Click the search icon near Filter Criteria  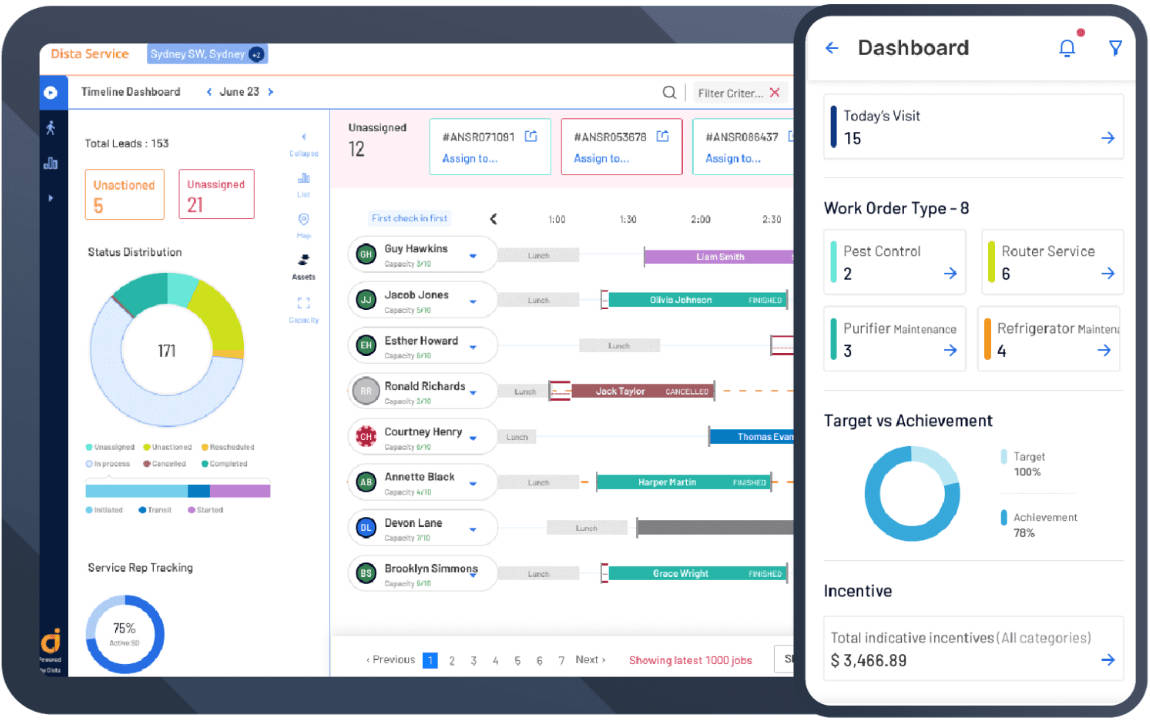(x=669, y=90)
